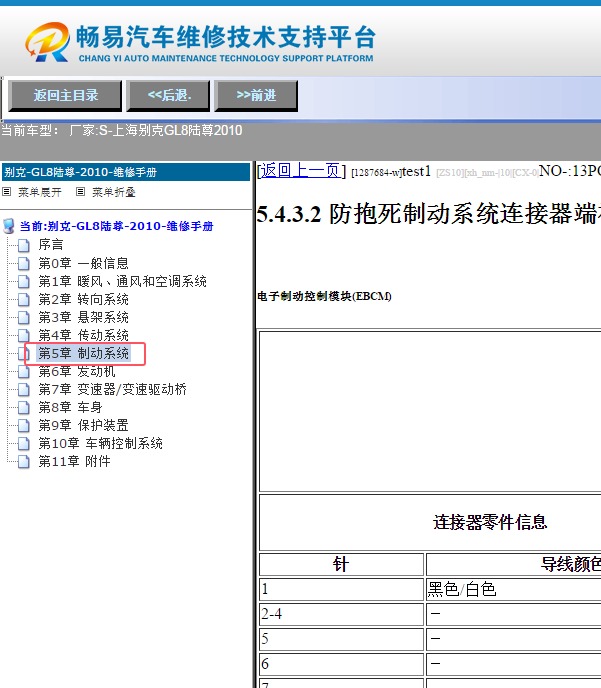Open 第10章 车辆控制系统
The height and width of the screenshot is (688, 601).
[x=100, y=443]
